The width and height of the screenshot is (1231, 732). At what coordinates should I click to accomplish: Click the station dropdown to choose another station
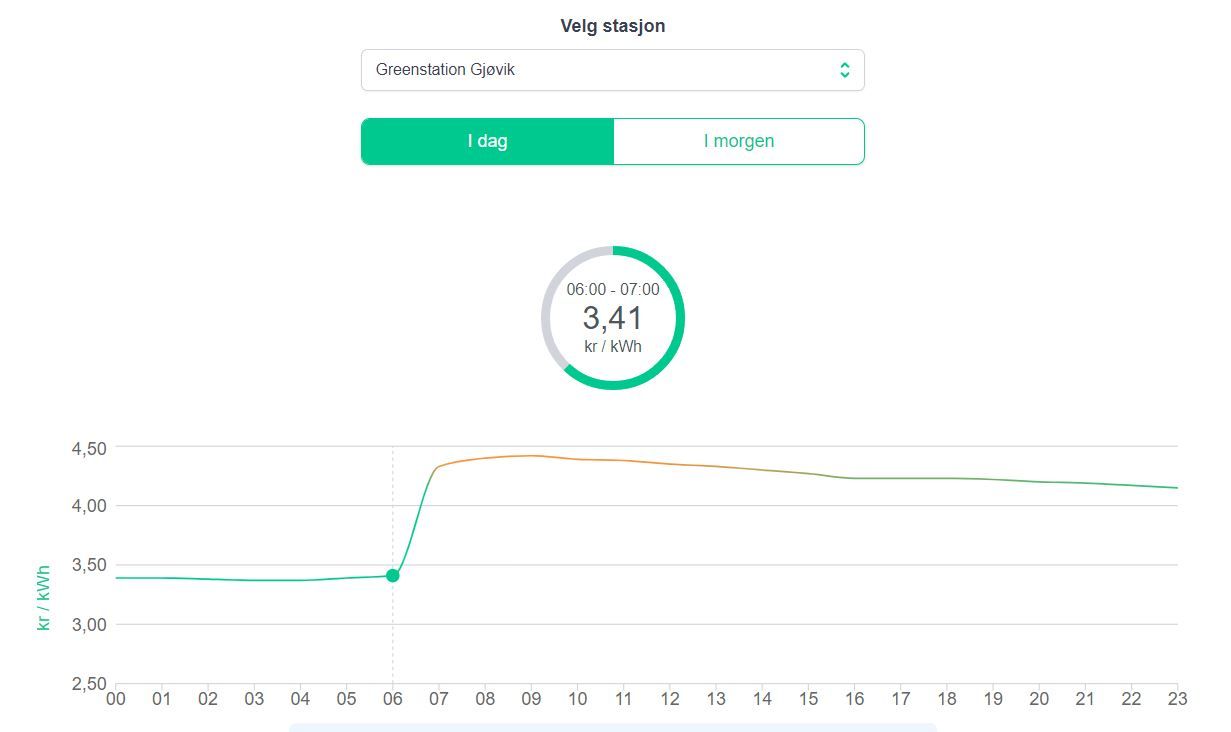tap(613, 69)
